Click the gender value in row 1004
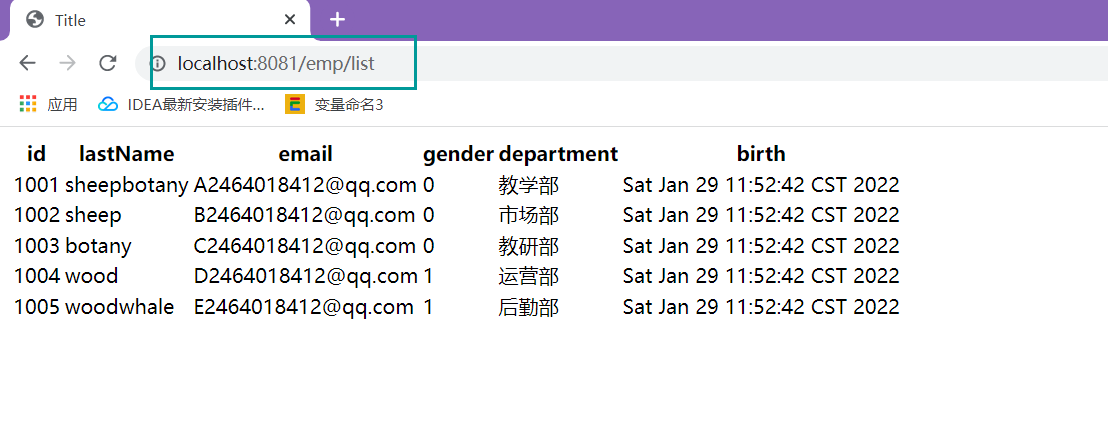This screenshot has width=1108, height=426. pos(428,276)
